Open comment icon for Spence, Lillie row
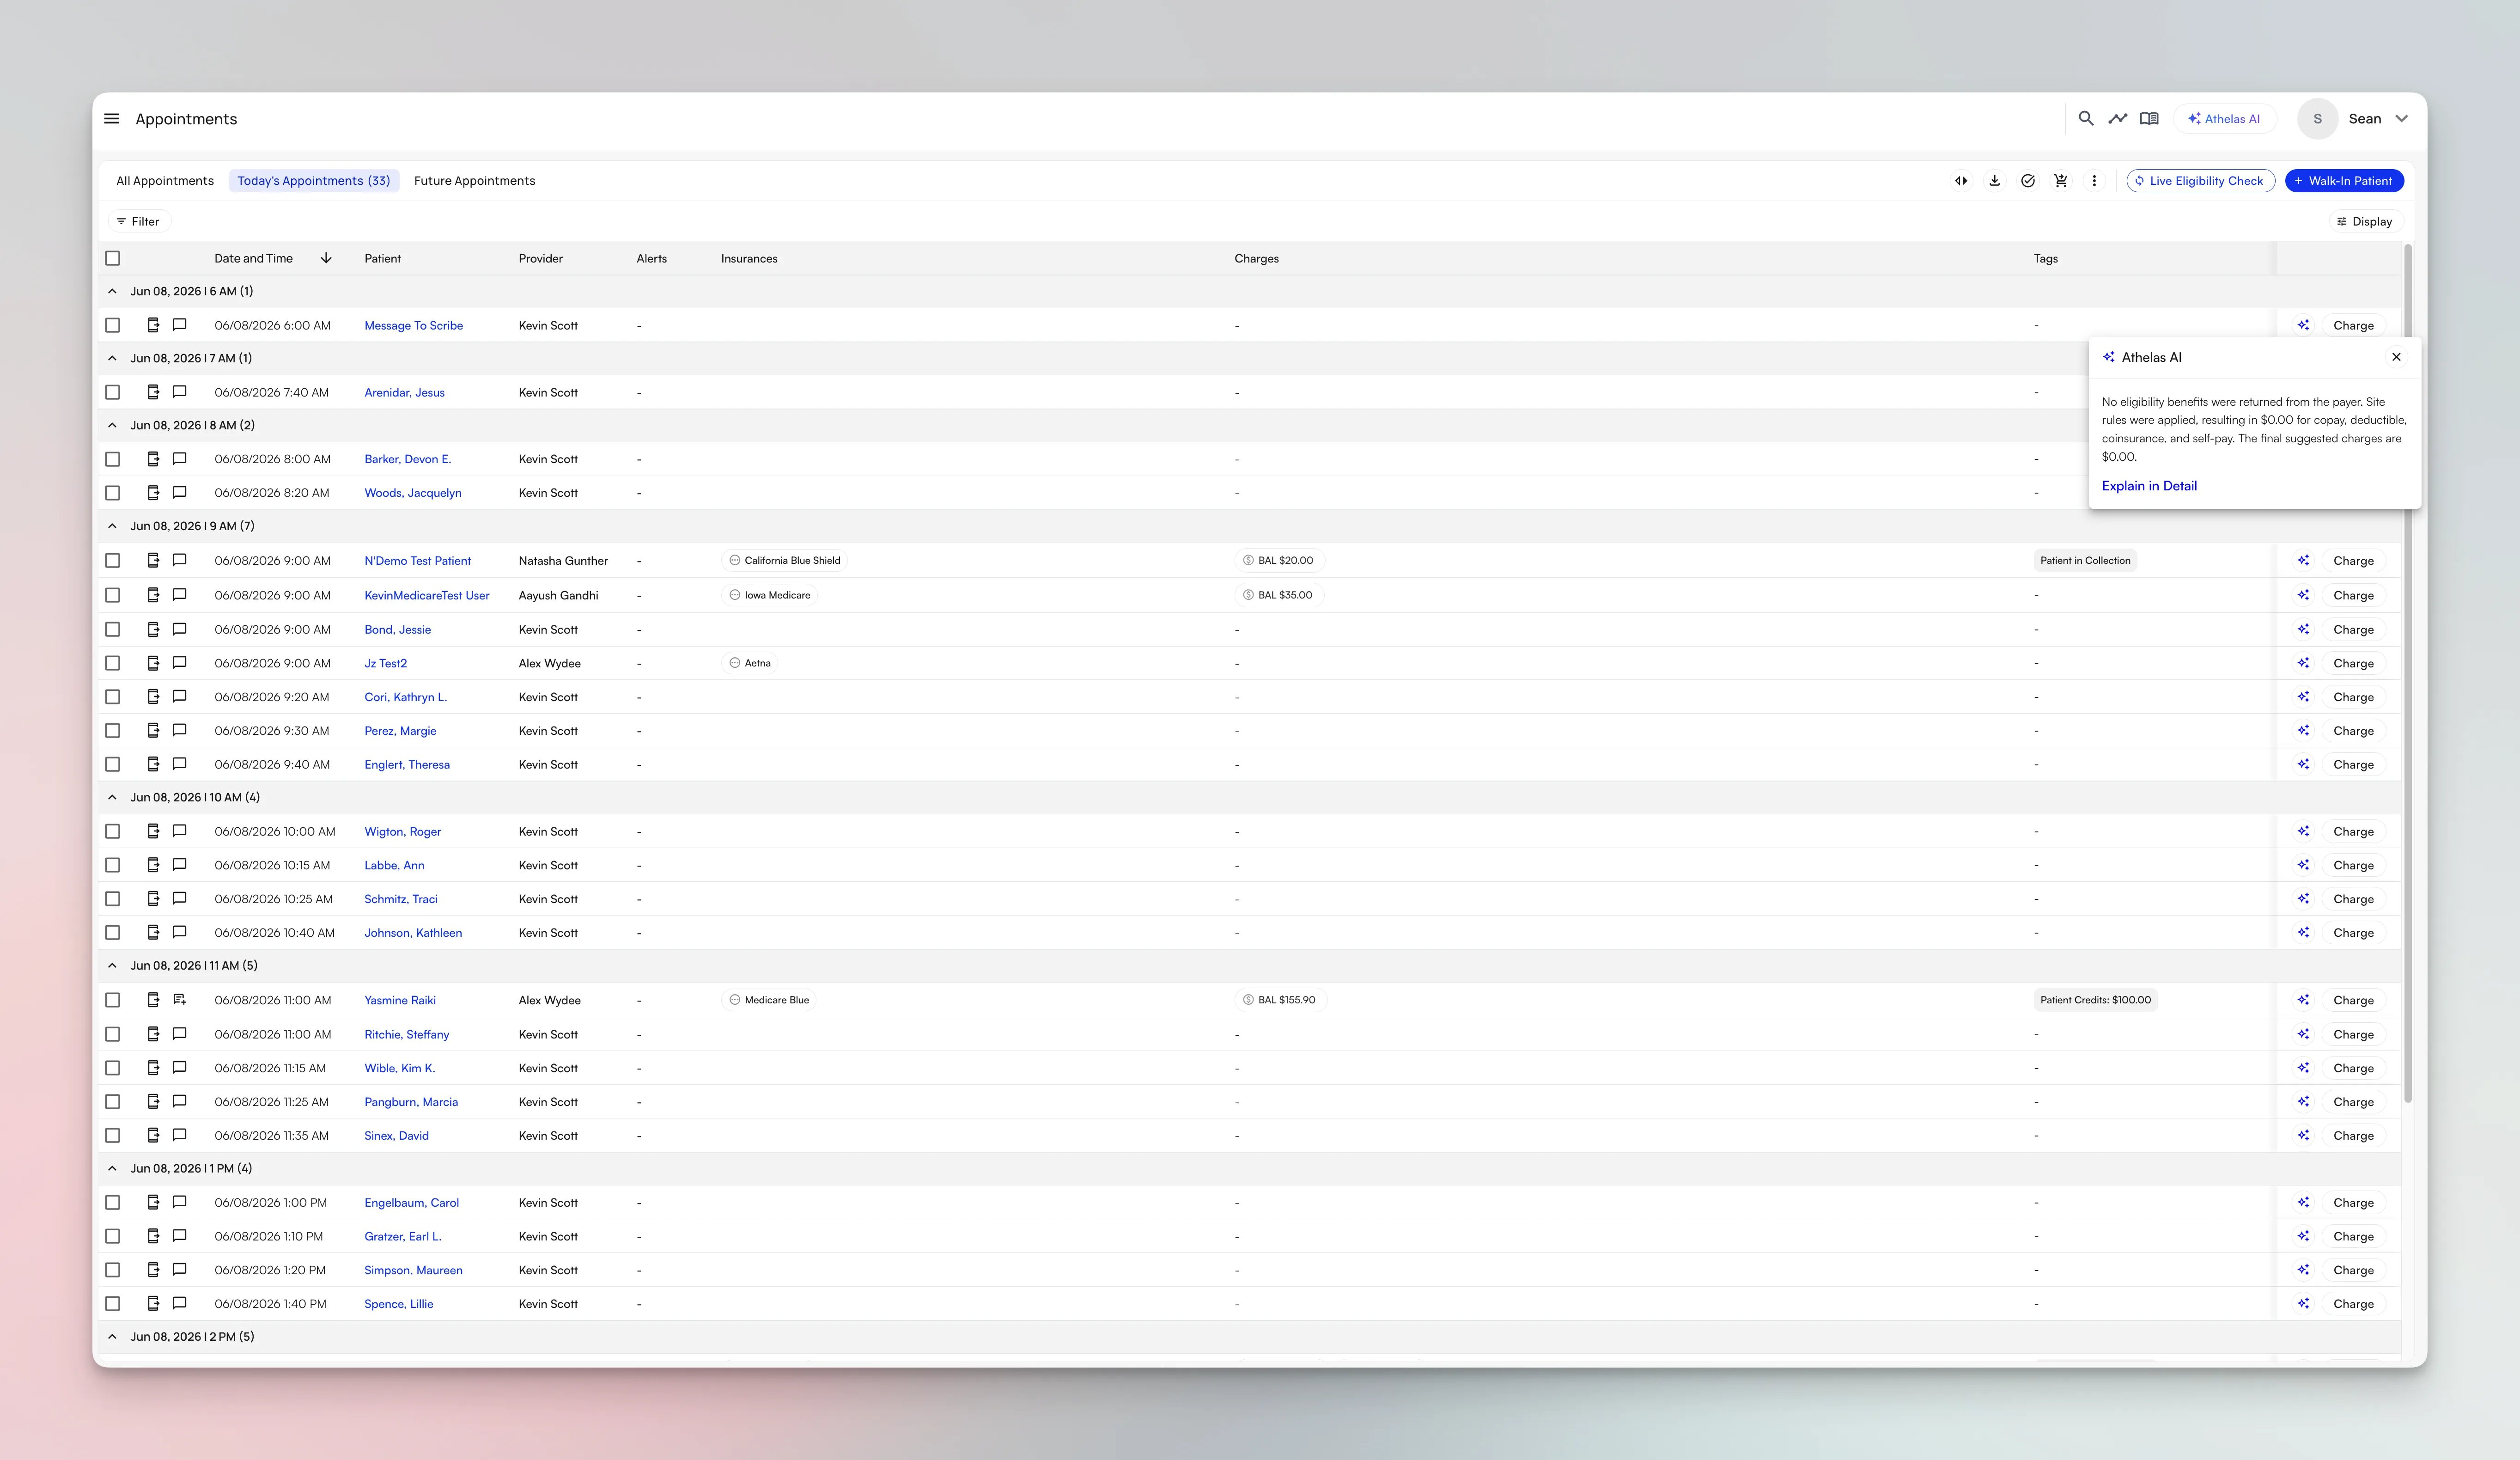This screenshot has height=1460, width=2520. (180, 1303)
